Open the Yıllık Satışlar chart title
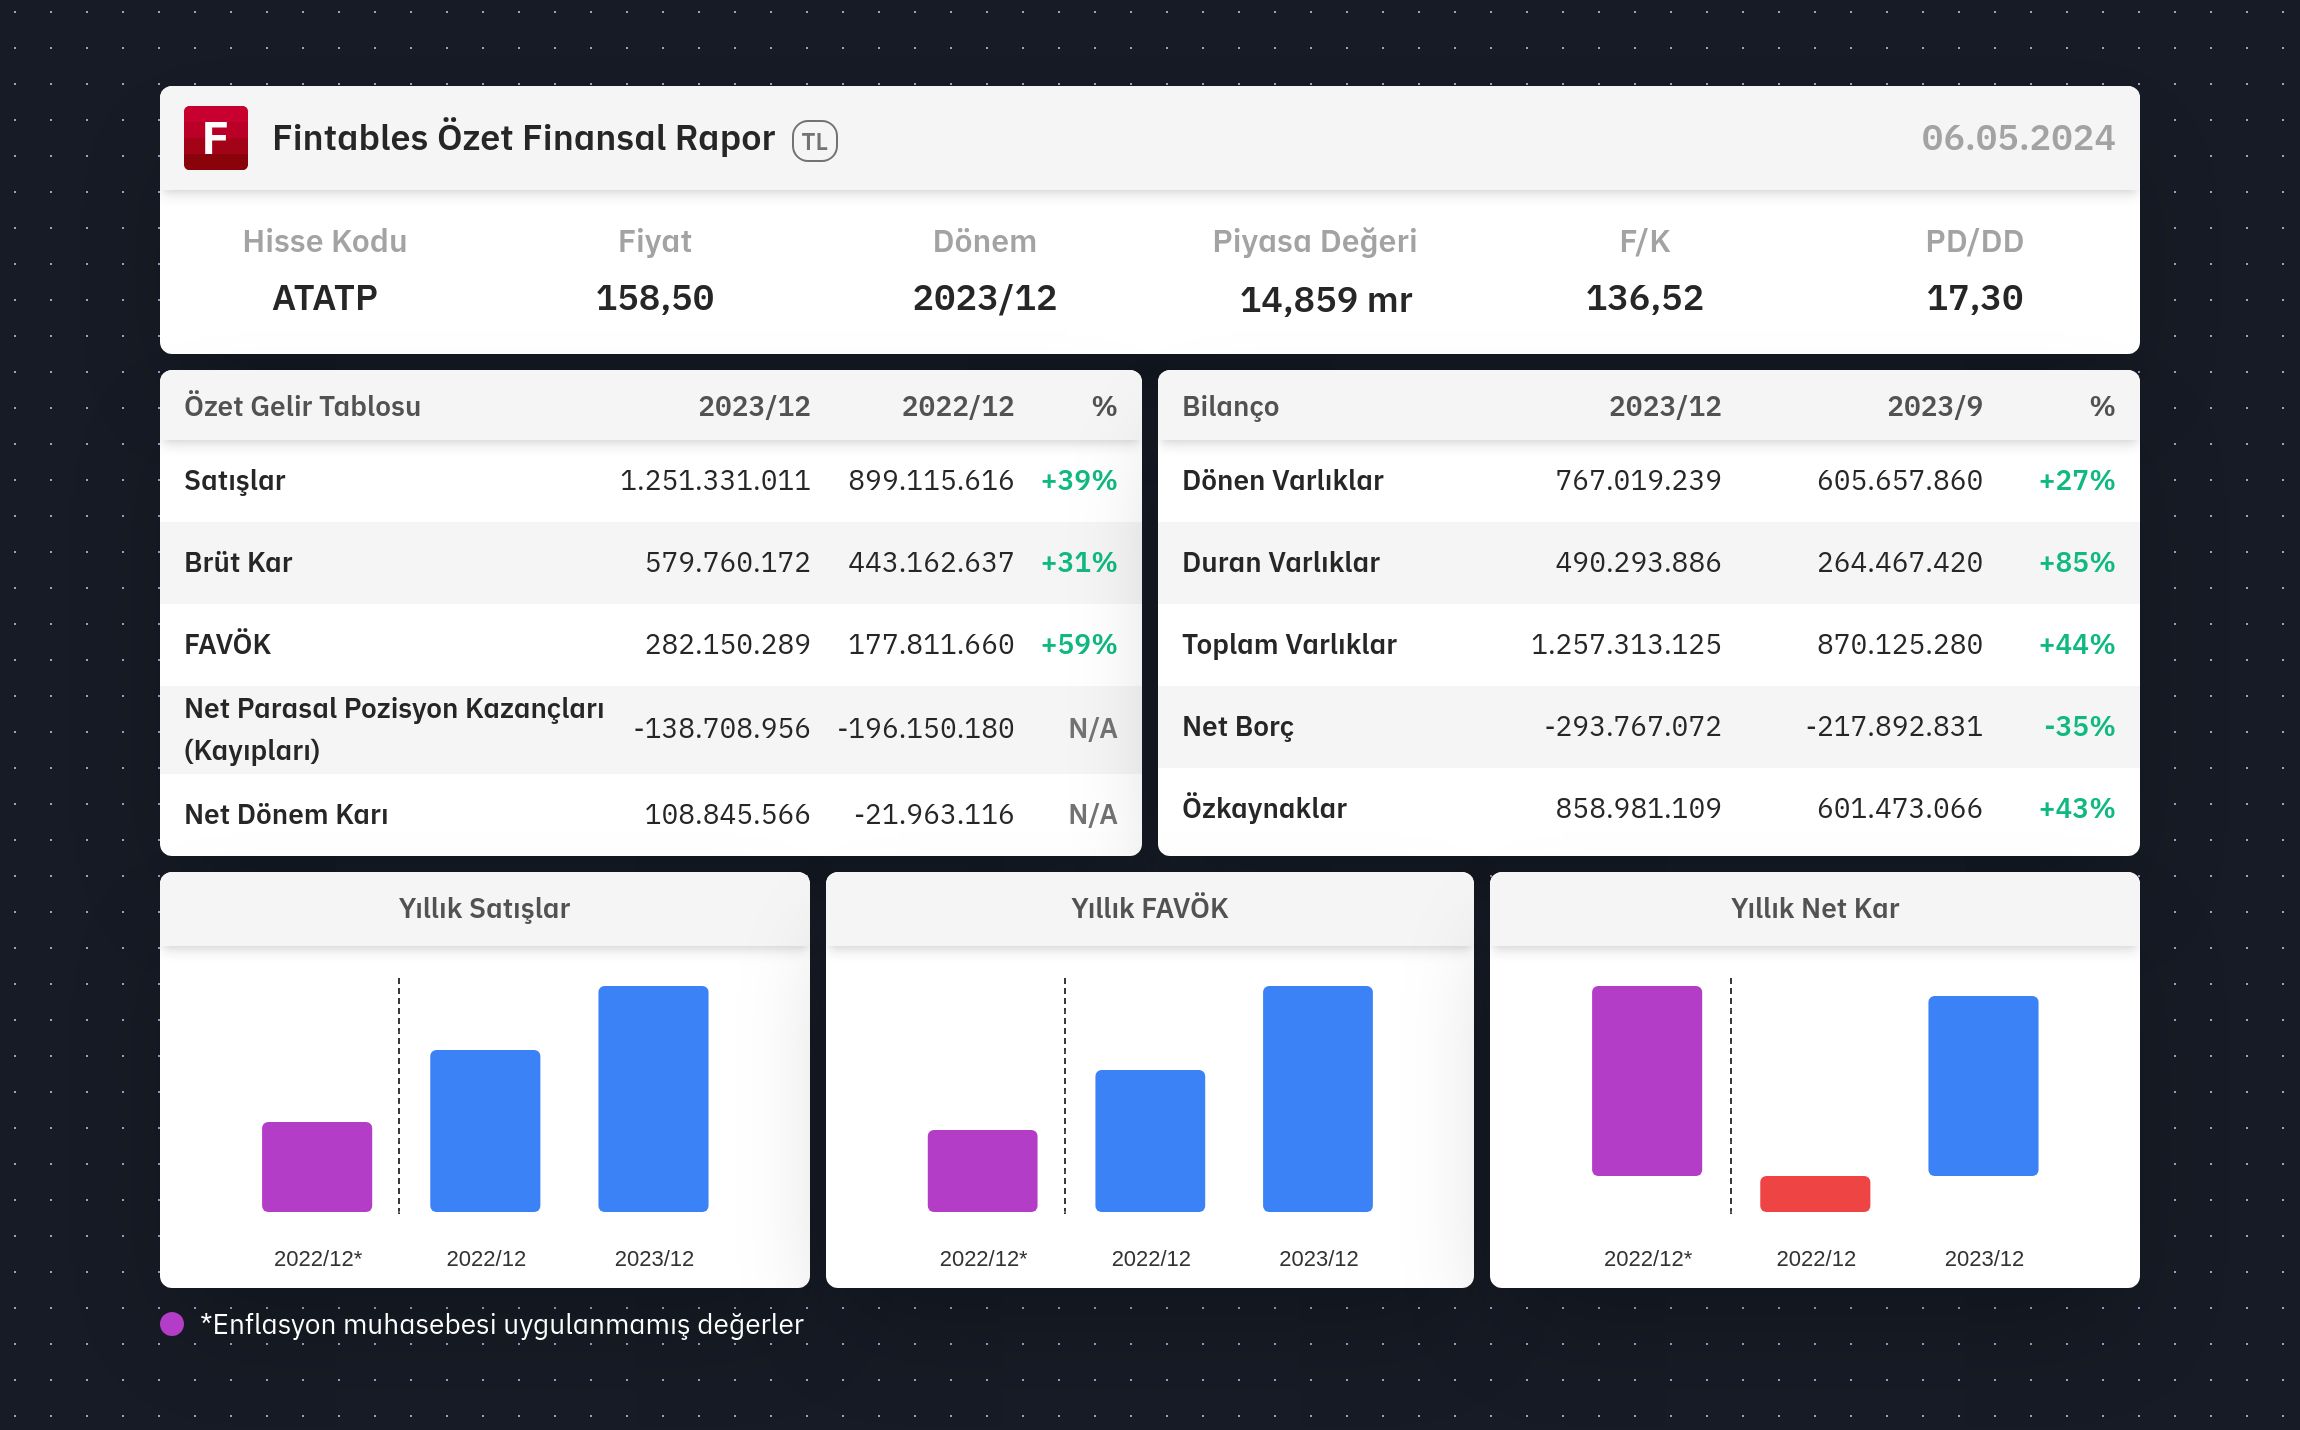 [484, 908]
